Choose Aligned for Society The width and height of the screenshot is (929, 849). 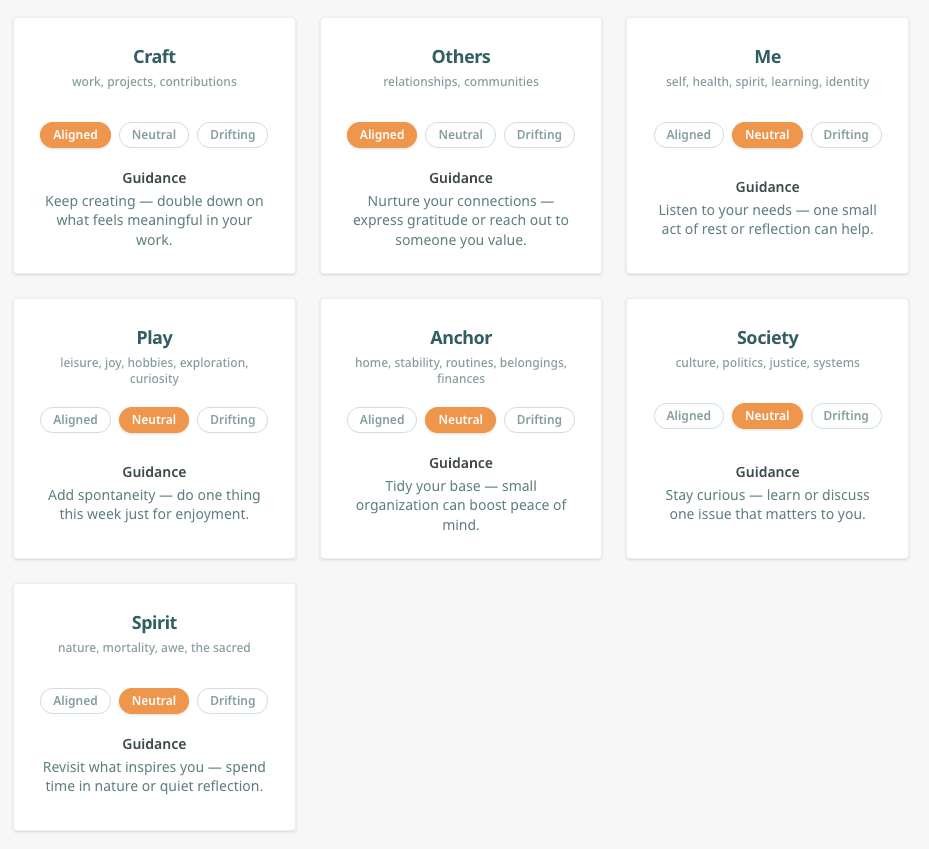tap(688, 416)
